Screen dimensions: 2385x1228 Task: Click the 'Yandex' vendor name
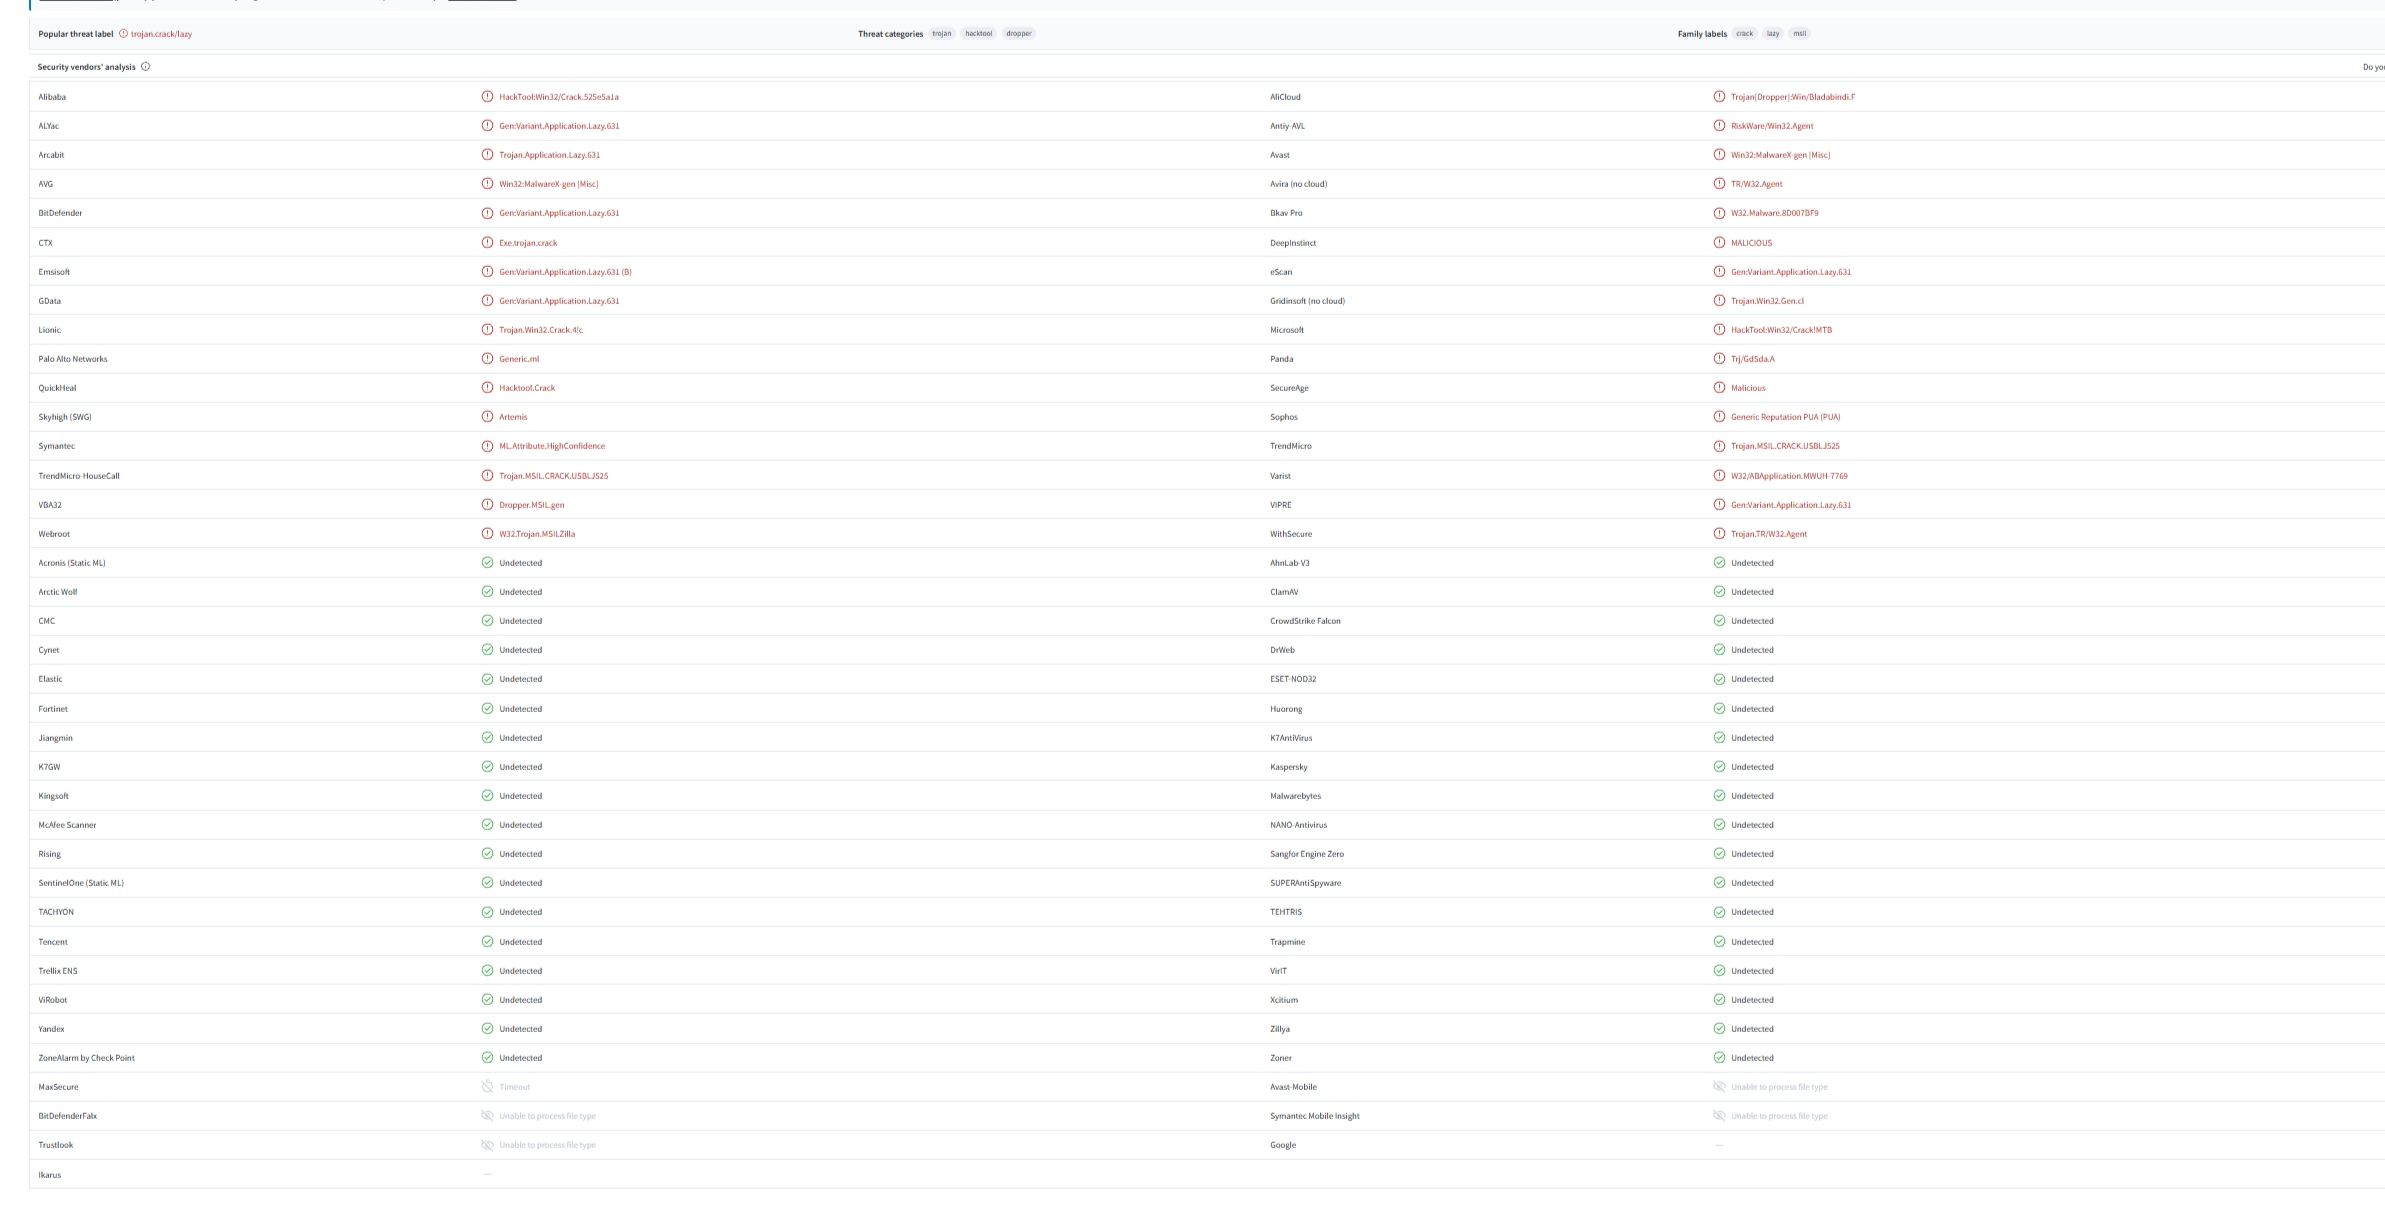pos(51,1029)
